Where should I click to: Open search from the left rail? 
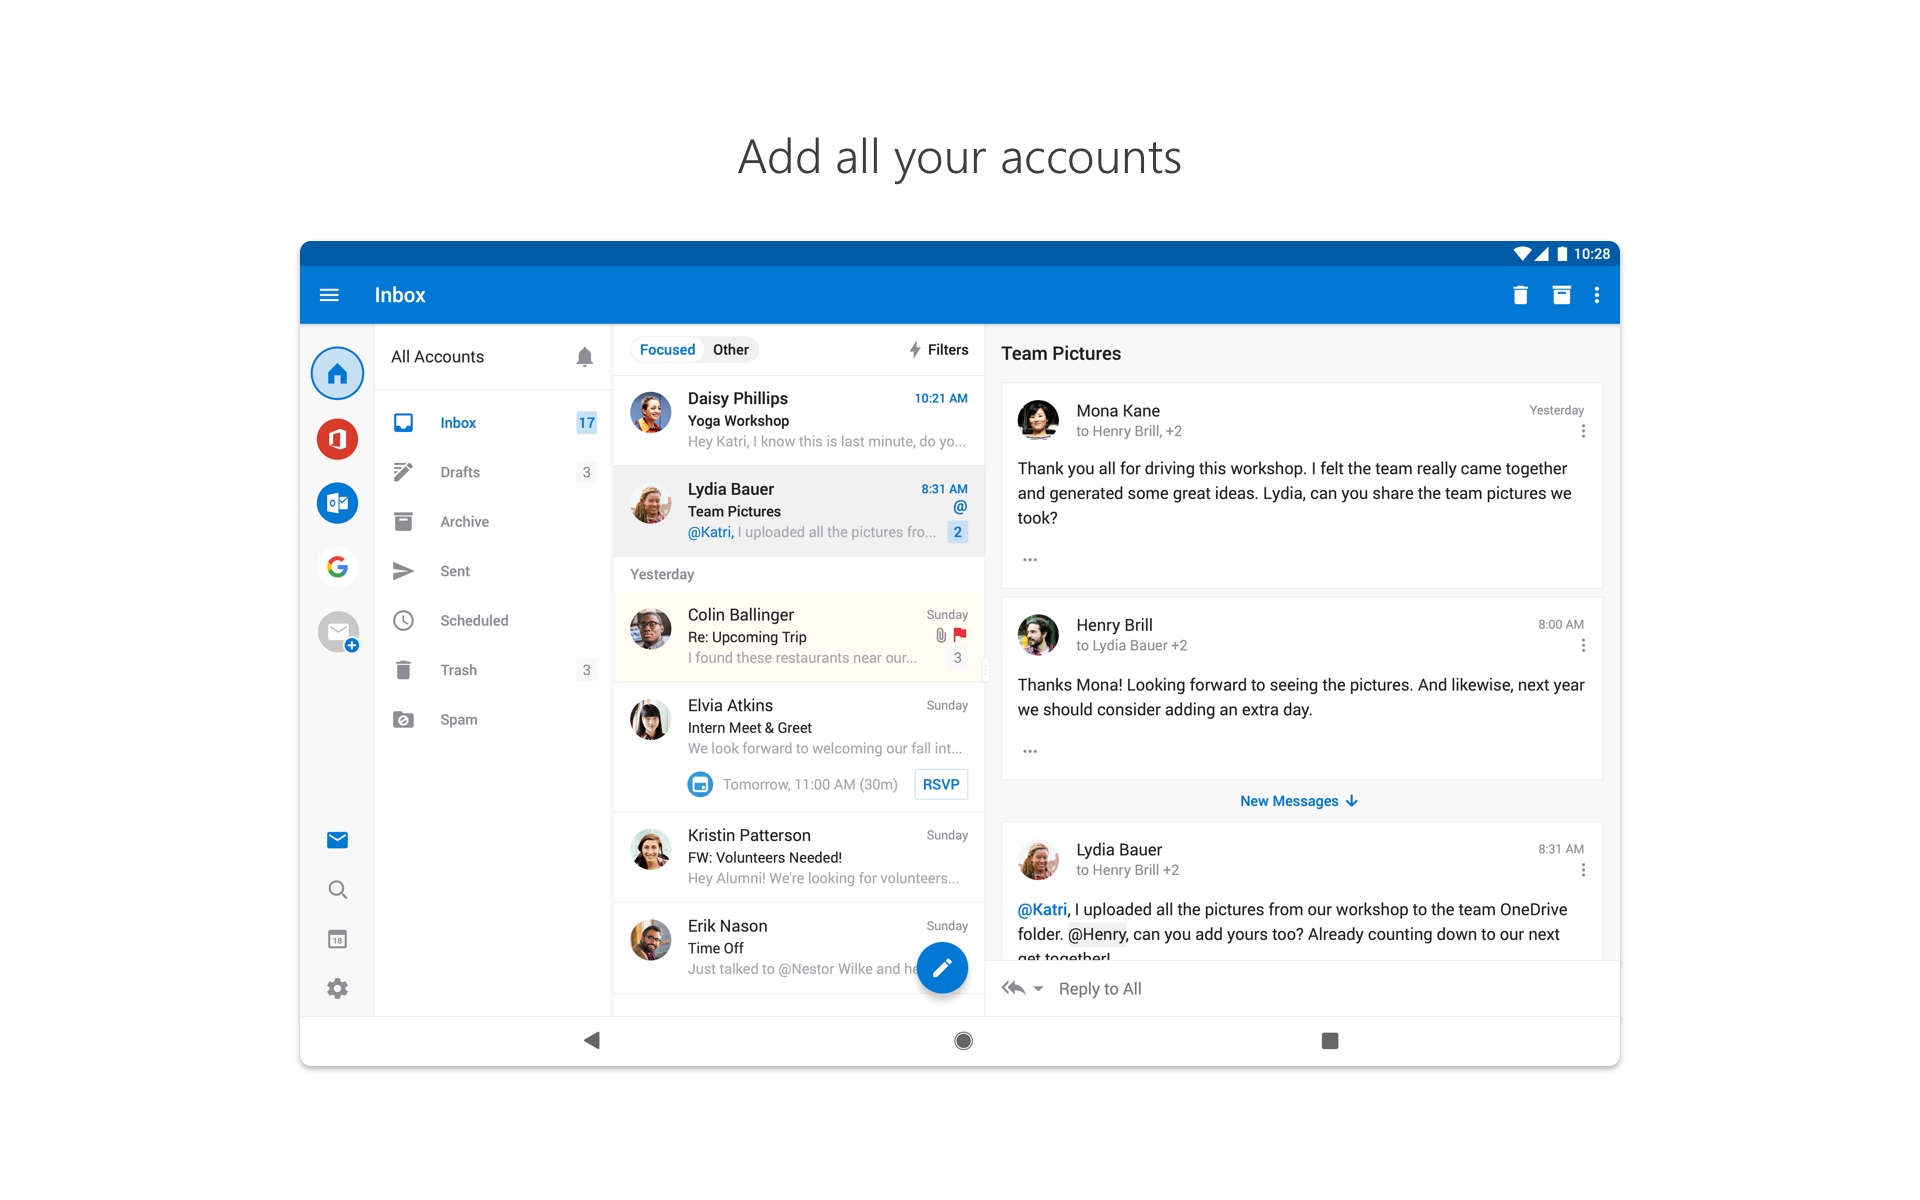(337, 889)
